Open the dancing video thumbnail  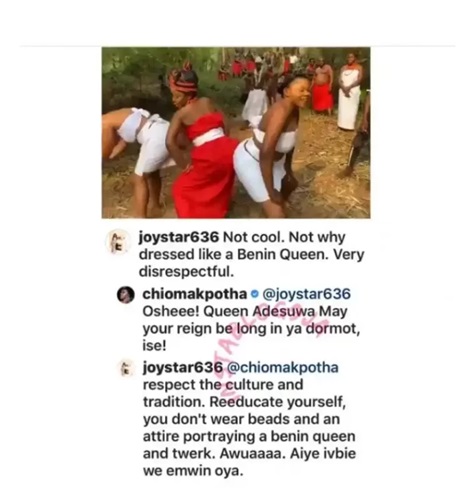[x=236, y=133]
